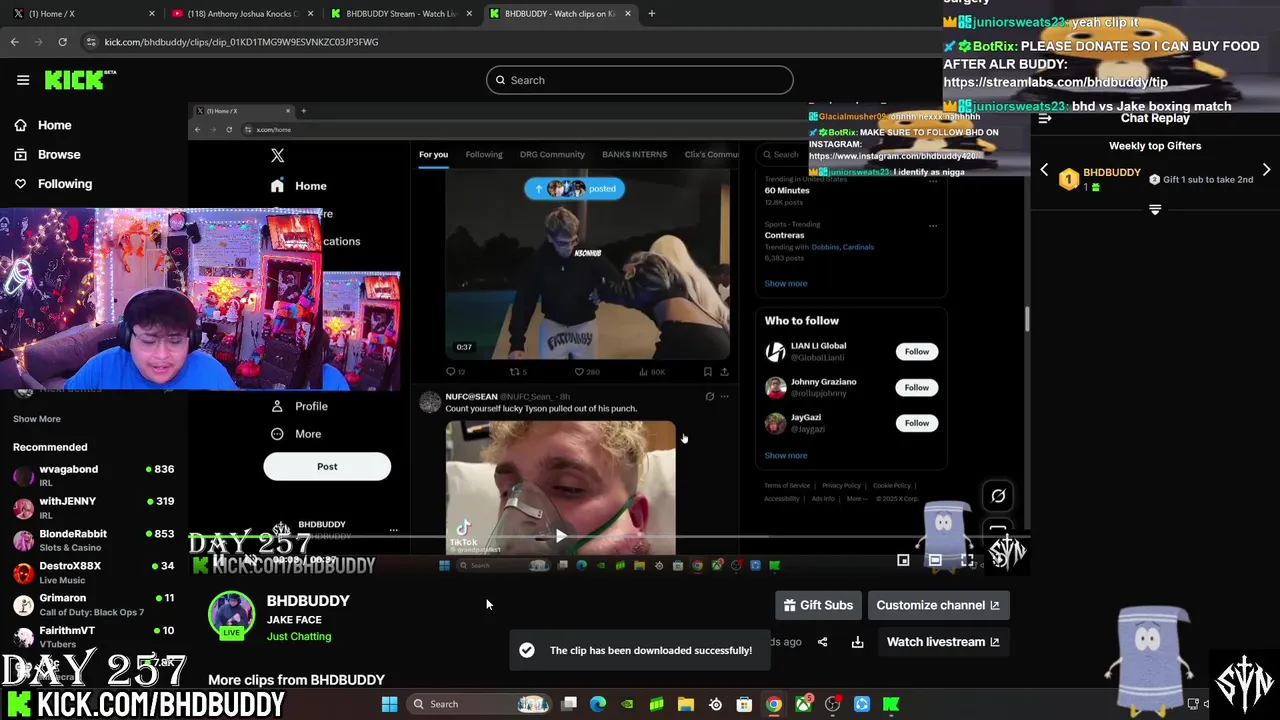Expand Show More in sidebar
The image size is (1280, 720).
pos(37,419)
